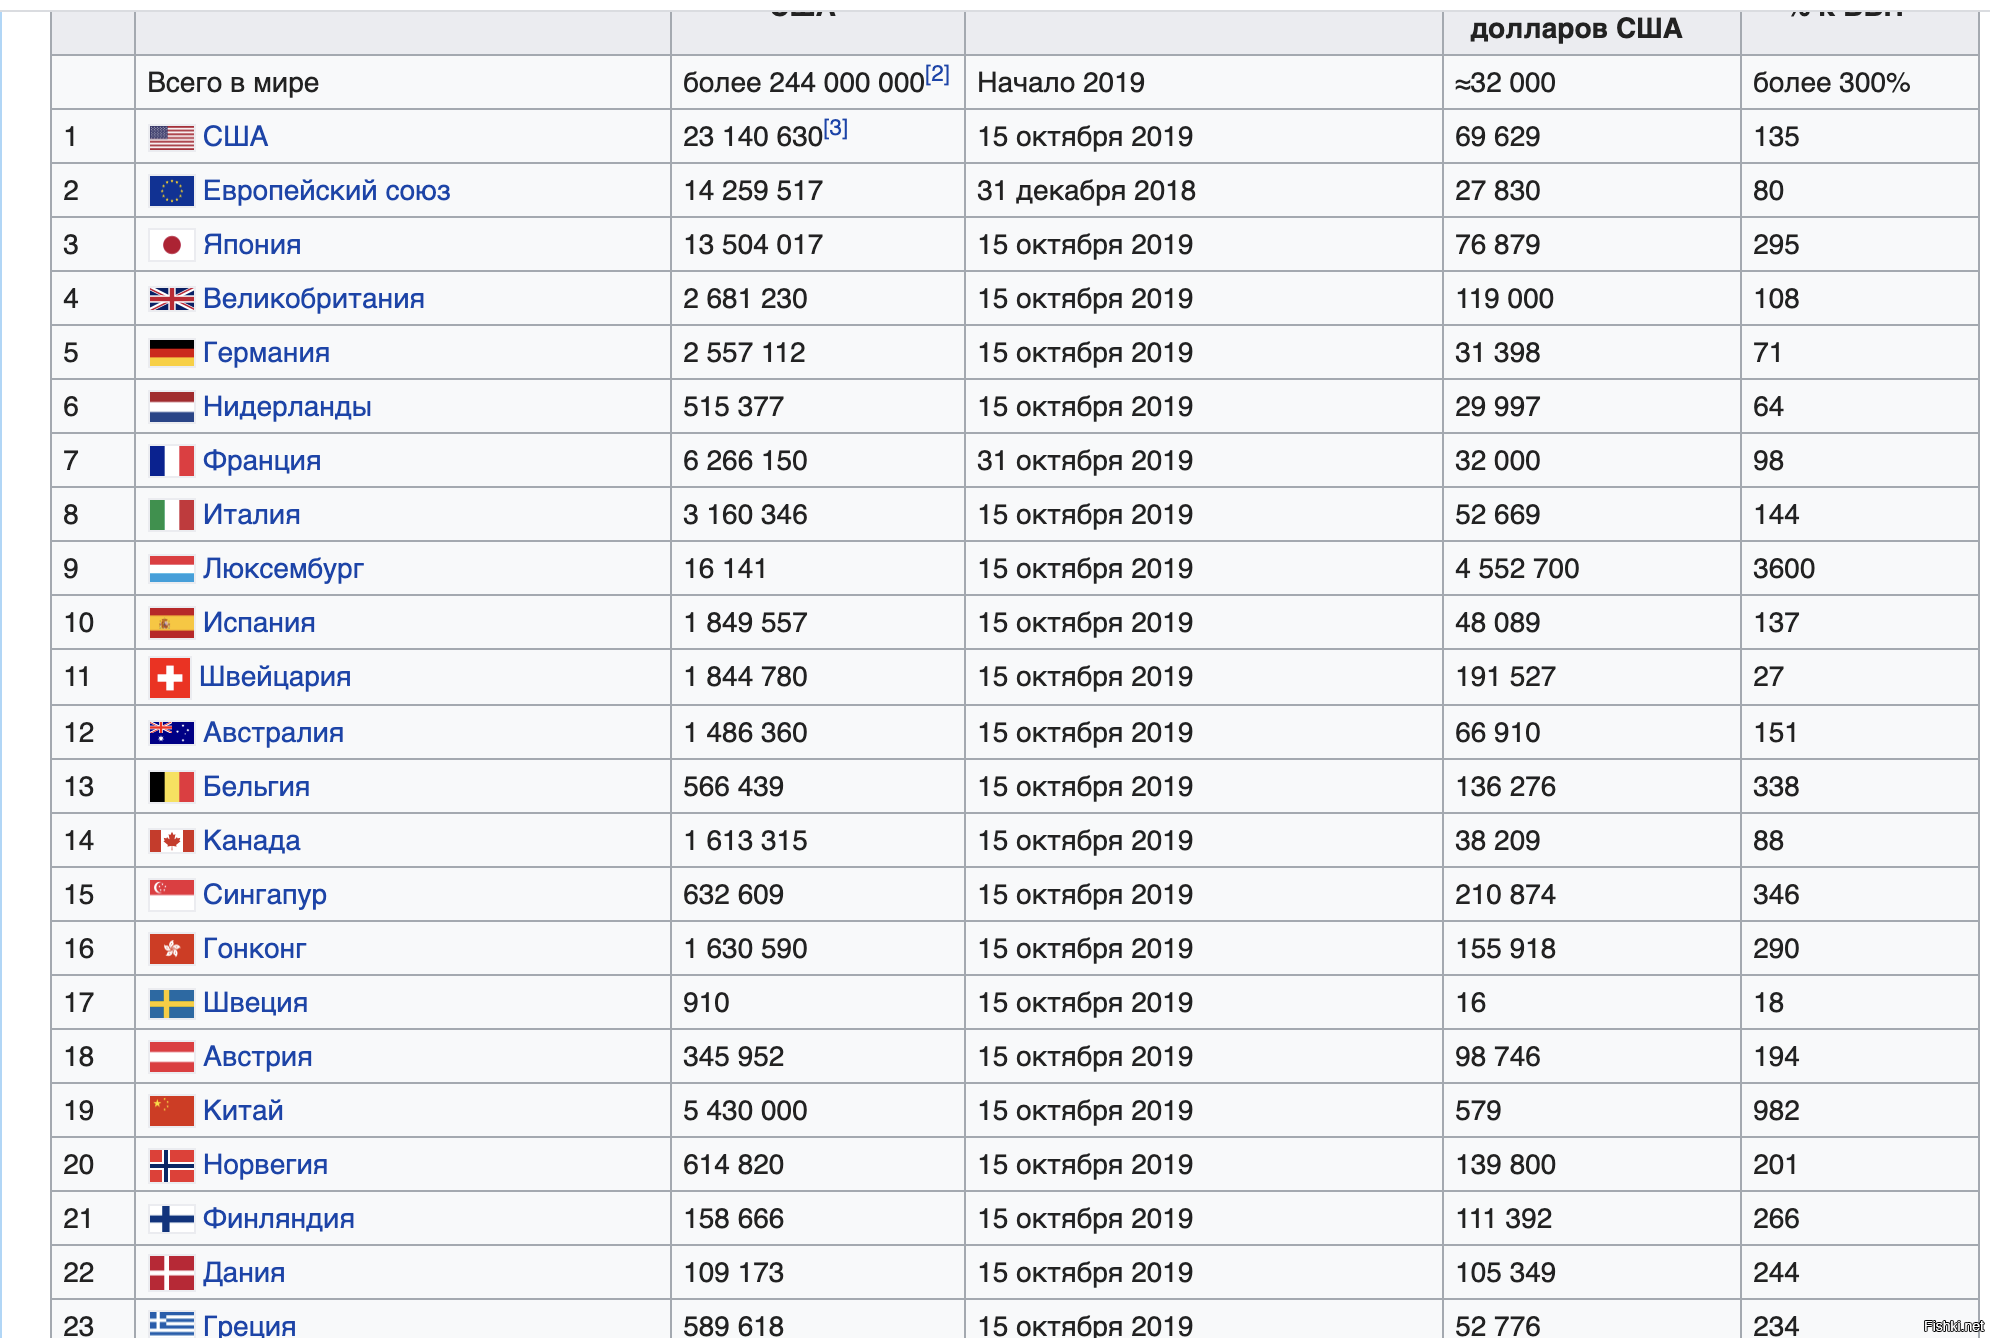
Task: Click the Denmark flag icon
Action: [171, 1273]
